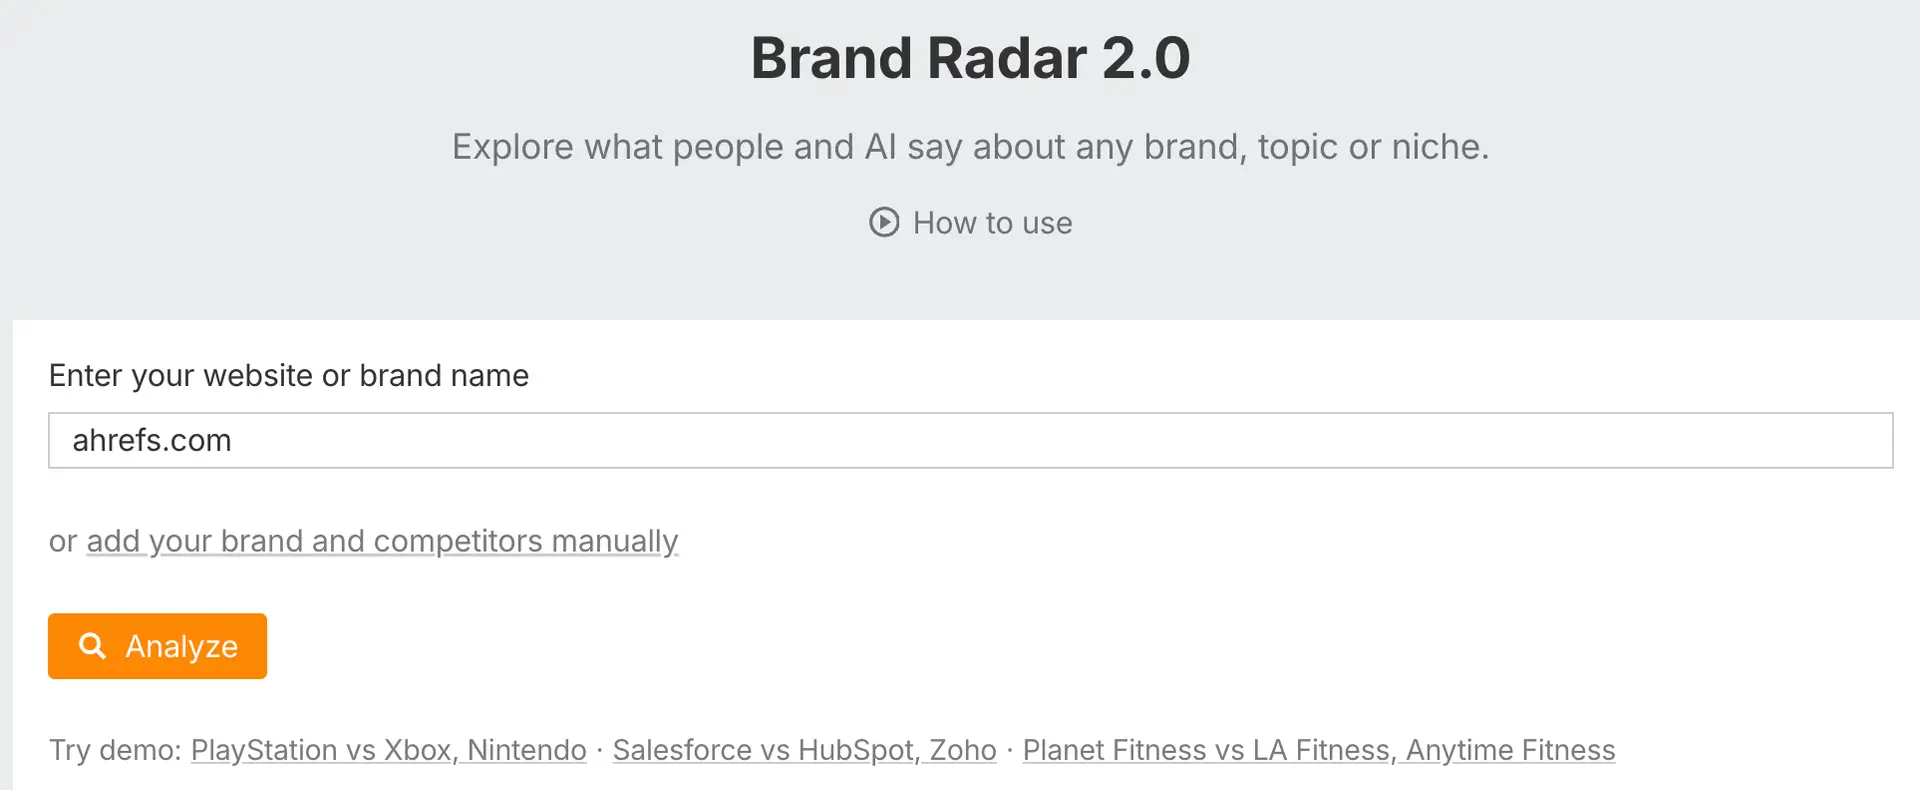This screenshot has height=790, width=1920.
Task: Click the Enter your website or brand name label
Action: tap(289, 375)
